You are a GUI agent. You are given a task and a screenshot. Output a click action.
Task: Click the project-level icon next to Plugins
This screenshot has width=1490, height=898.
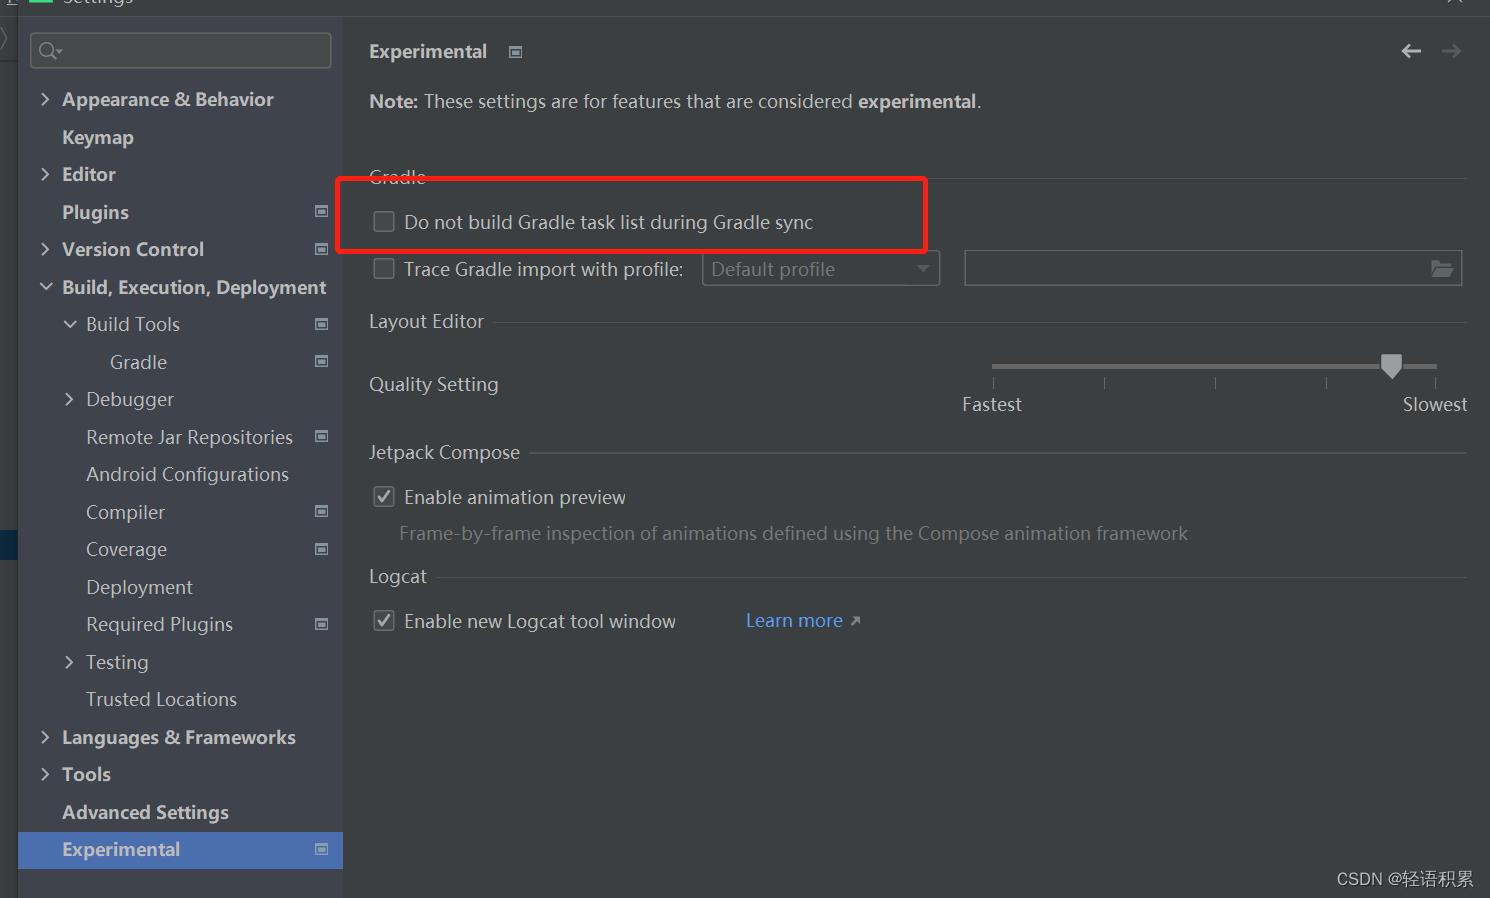coord(322,211)
